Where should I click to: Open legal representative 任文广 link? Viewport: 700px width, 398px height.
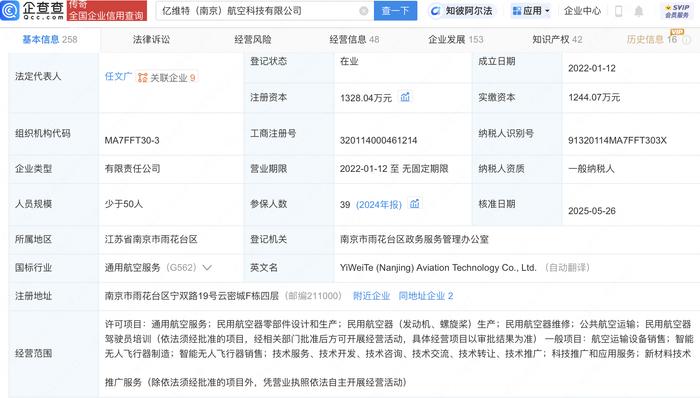pyautogui.click(x=118, y=77)
